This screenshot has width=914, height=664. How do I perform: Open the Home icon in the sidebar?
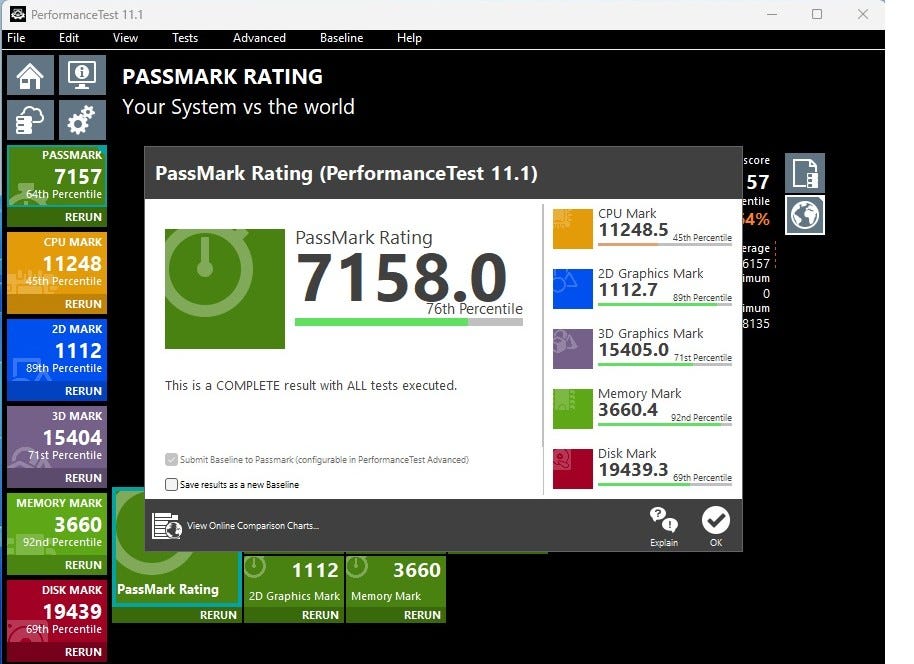(30, 75)
